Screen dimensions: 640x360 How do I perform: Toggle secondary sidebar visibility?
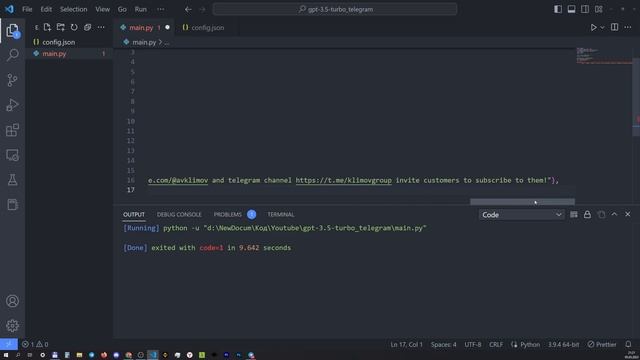[x=585, y=9]
